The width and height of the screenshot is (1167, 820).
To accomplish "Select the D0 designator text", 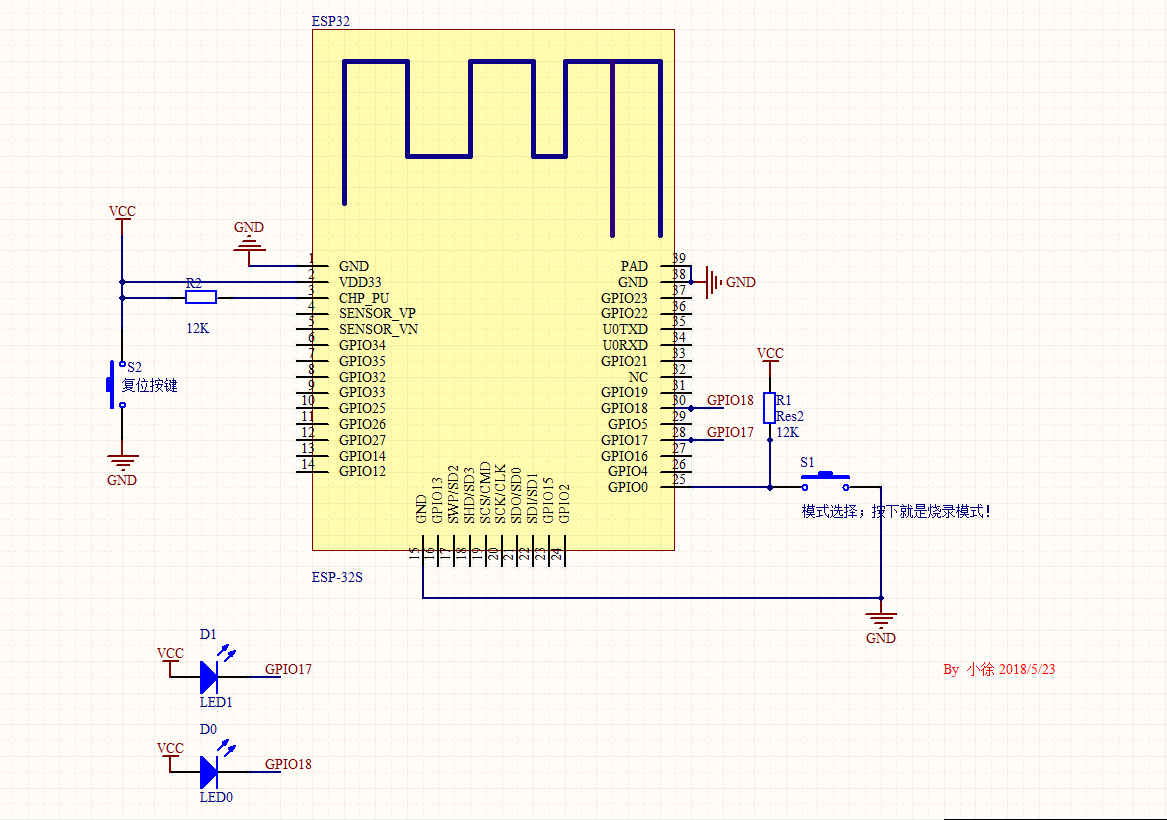I will pyautogui.click(x=208, y=730).
